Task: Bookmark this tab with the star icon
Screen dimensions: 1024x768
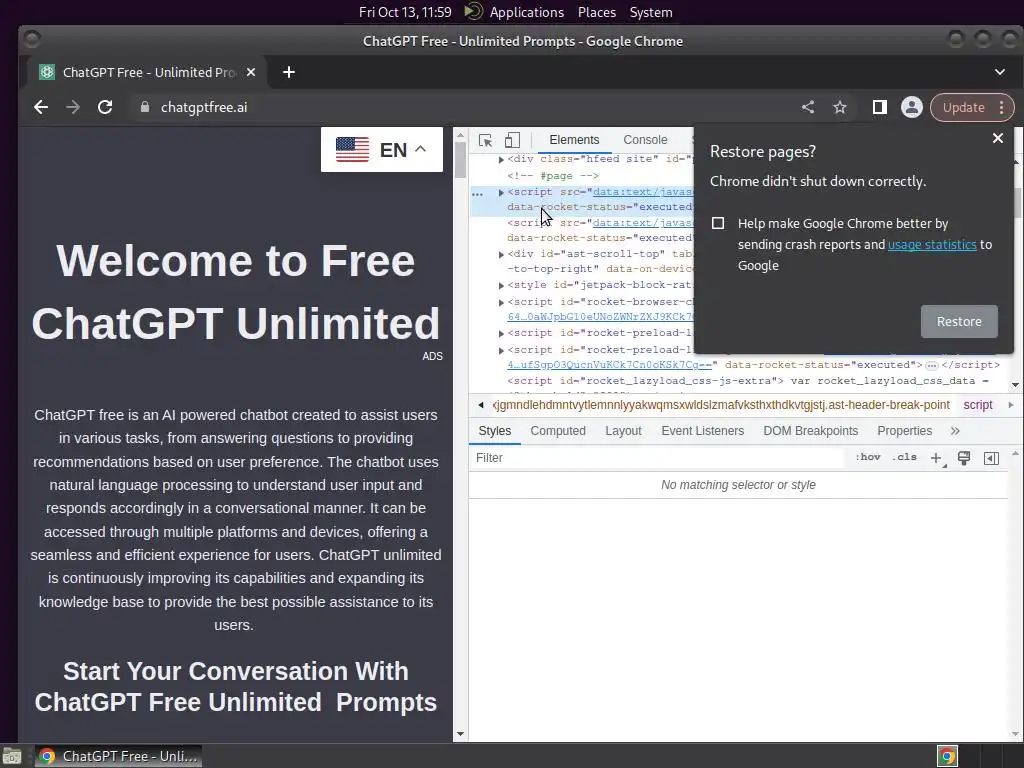Action: click(840, 107)
